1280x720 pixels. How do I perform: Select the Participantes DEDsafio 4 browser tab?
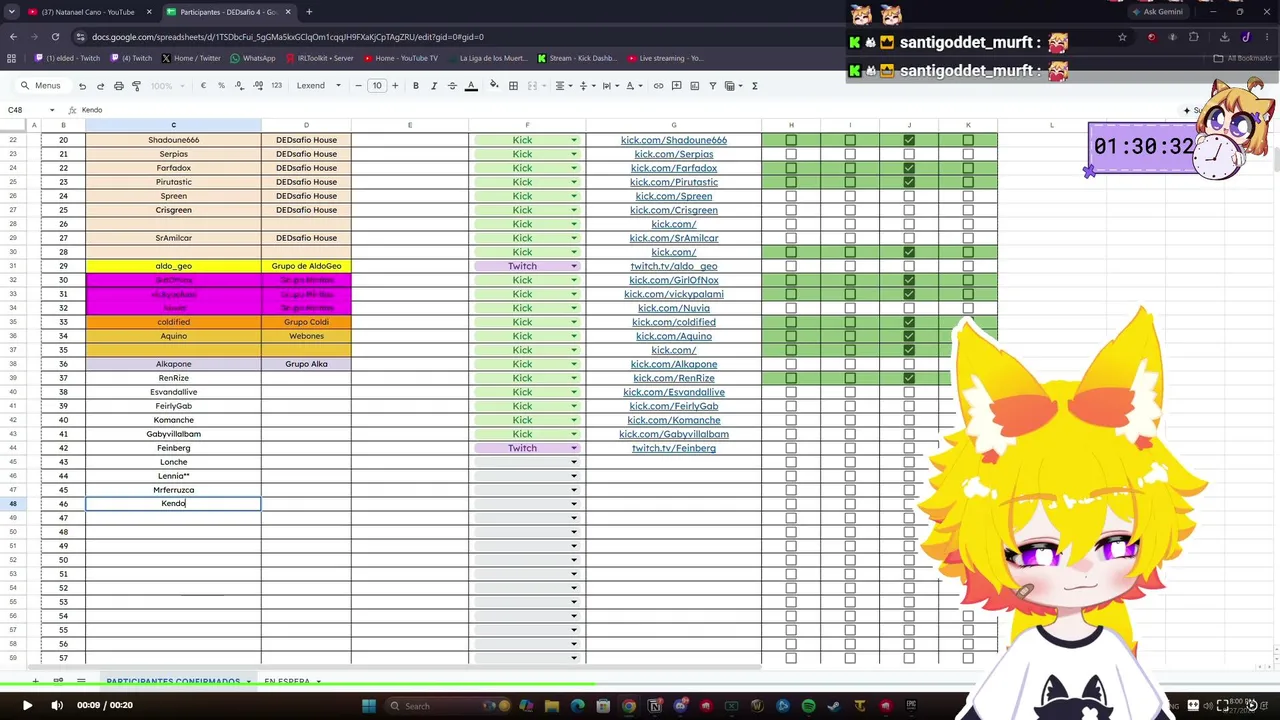(x=229, y=12)
